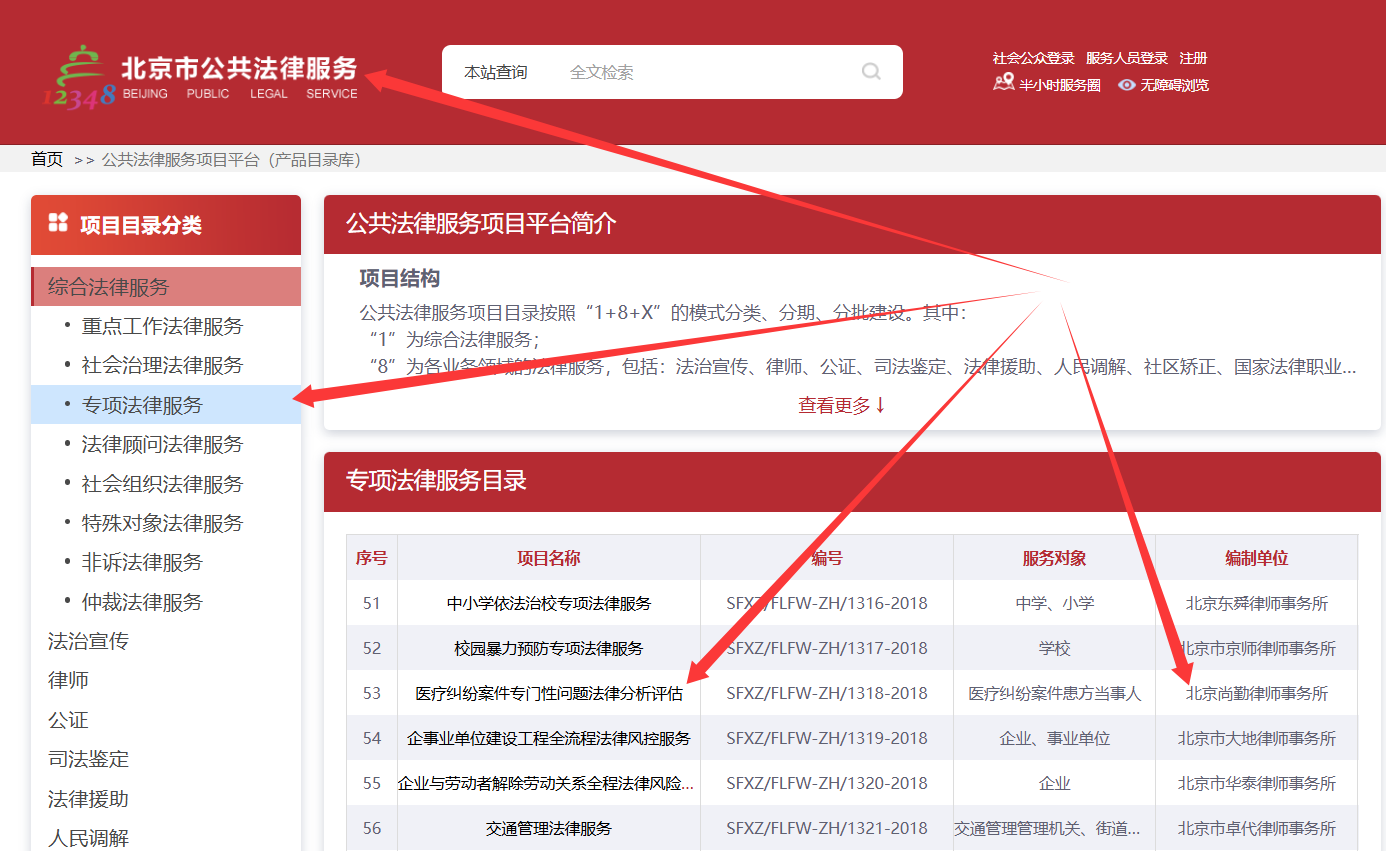This screenshot has width=1386, height=851.
Task: Click the search magnifier icon
Action: point(871,72)
